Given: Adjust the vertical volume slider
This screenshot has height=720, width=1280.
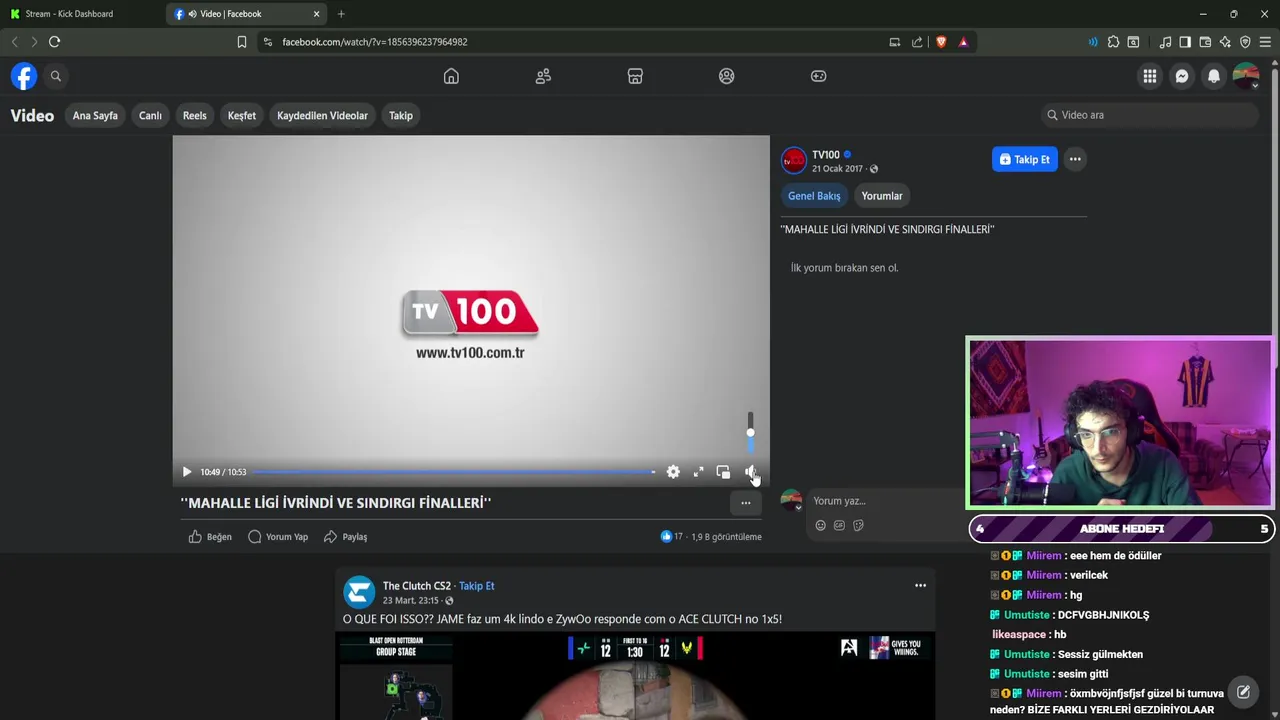Looking at the screenshot, I should 750,433.
